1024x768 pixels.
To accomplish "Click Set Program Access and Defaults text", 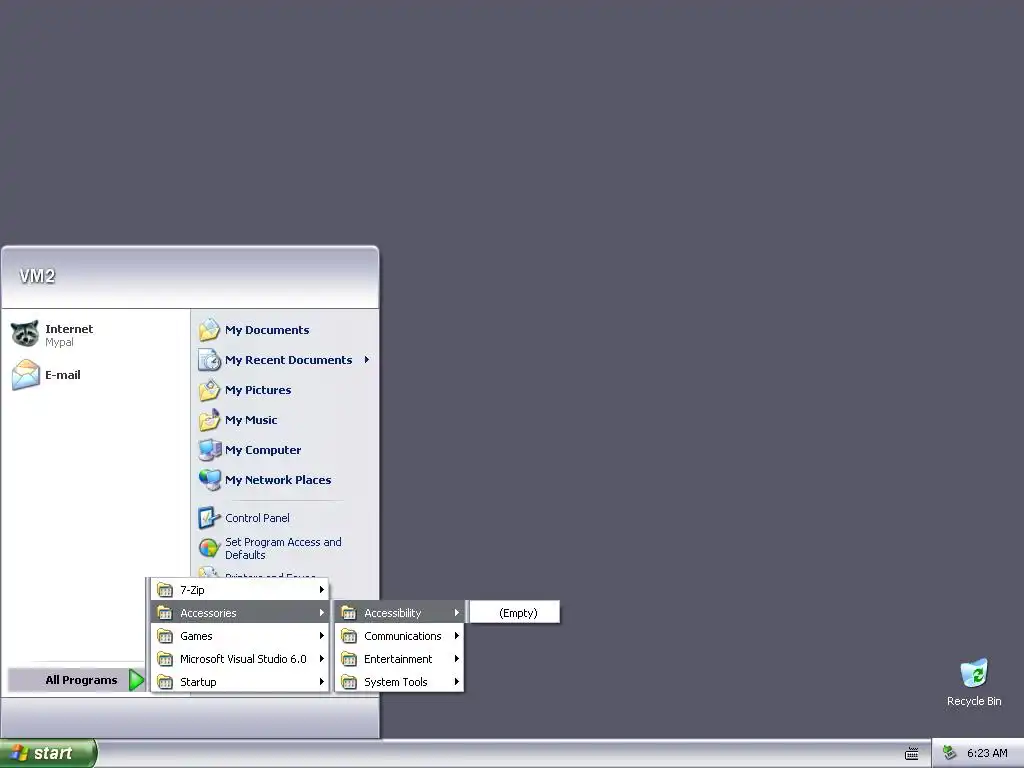I will [x=283, y=549].
